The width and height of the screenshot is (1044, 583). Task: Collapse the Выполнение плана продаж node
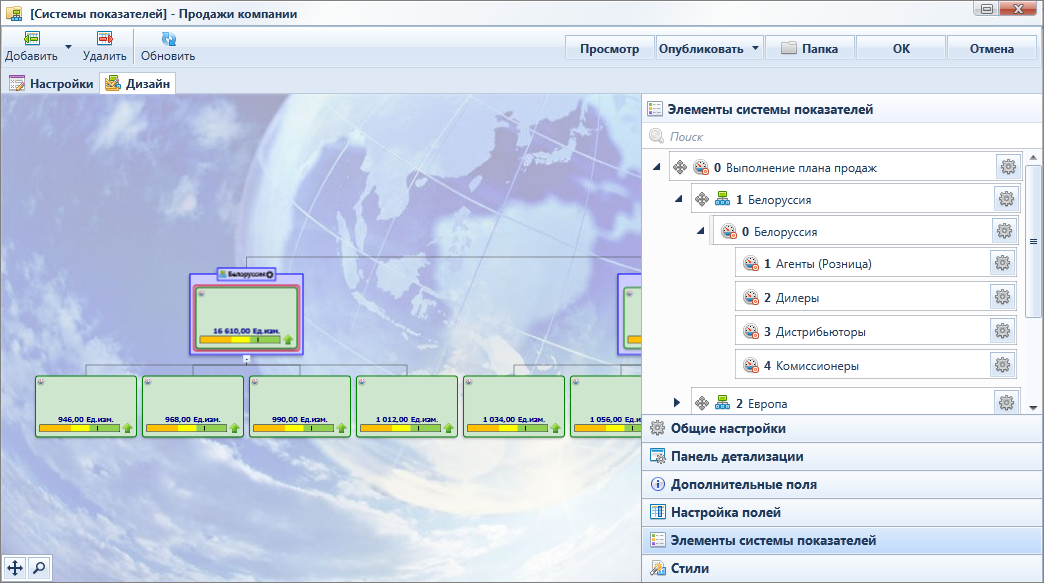tap(656, 167)
